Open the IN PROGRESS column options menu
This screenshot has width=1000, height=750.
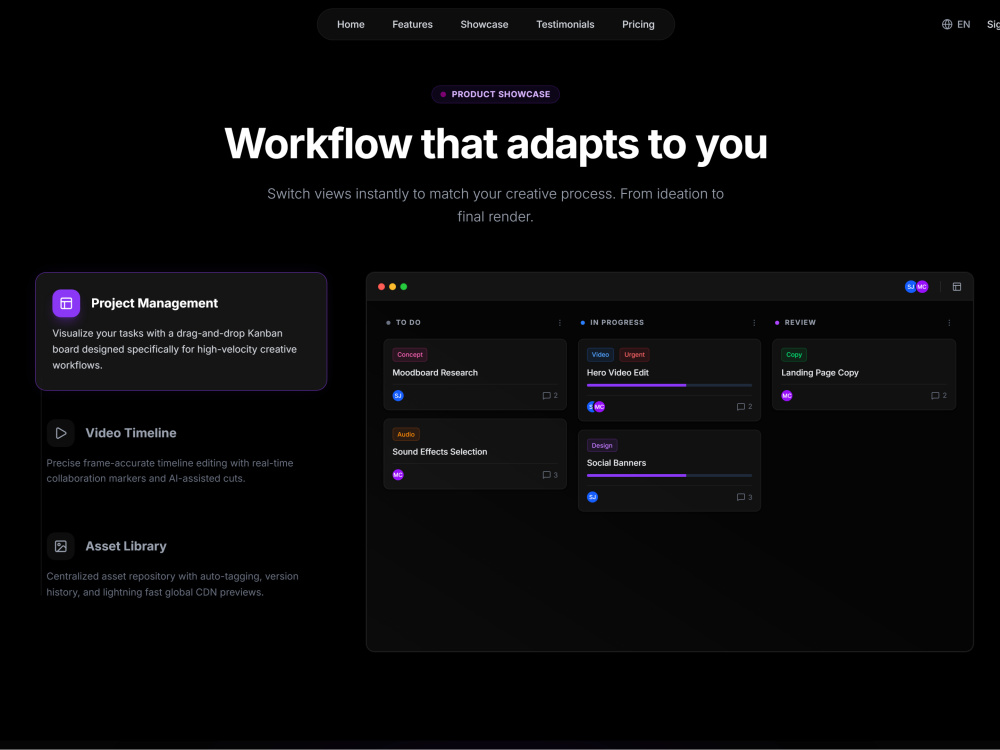coord(754,323)
